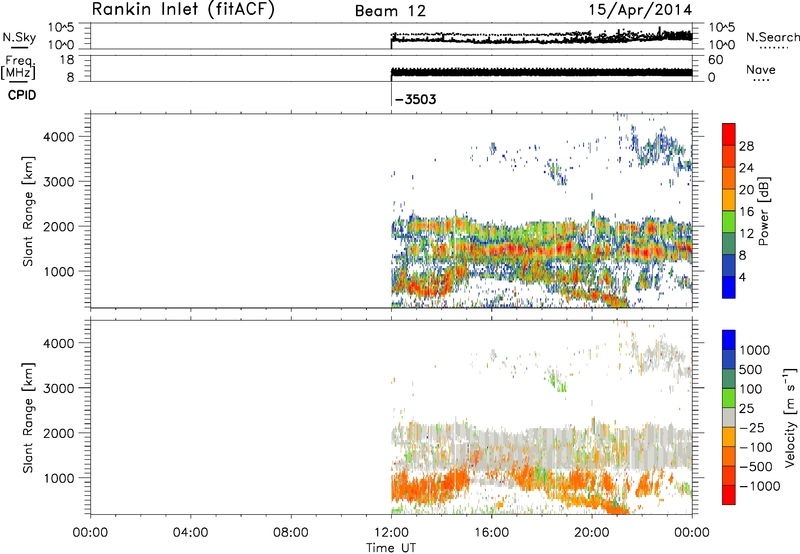Click the '2000' tick of the velocity panel
The width and height of the screenshot is (800, 554).
[x=58, y=433]
